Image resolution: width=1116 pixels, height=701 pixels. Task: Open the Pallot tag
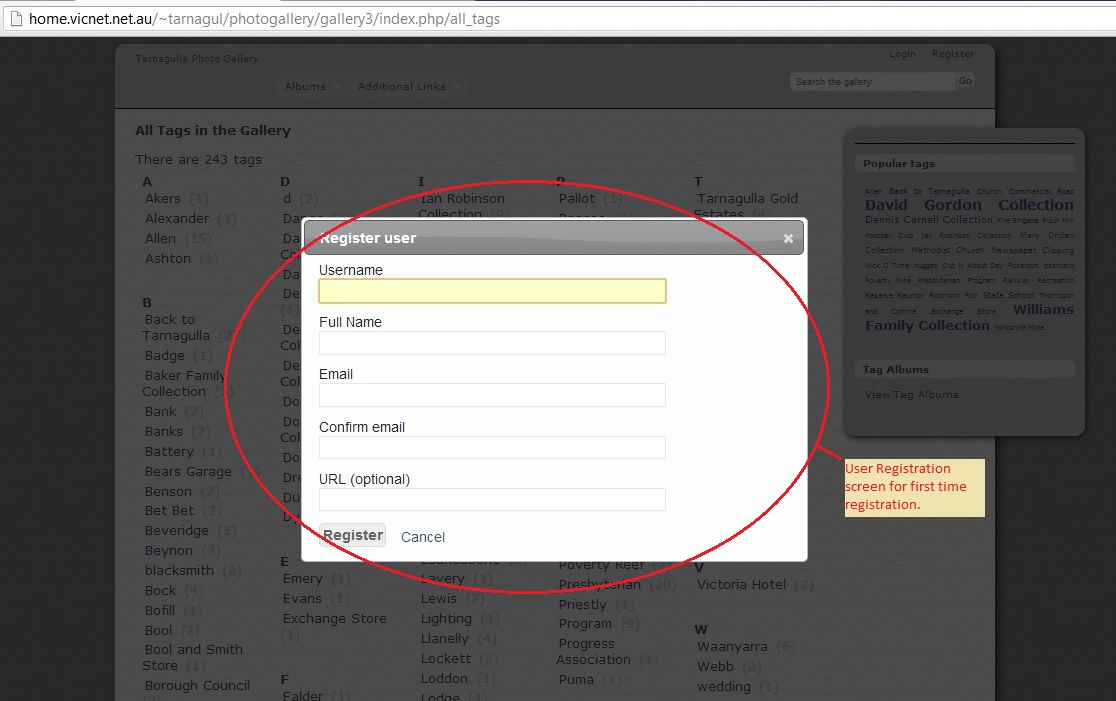[x=577, y=199]
